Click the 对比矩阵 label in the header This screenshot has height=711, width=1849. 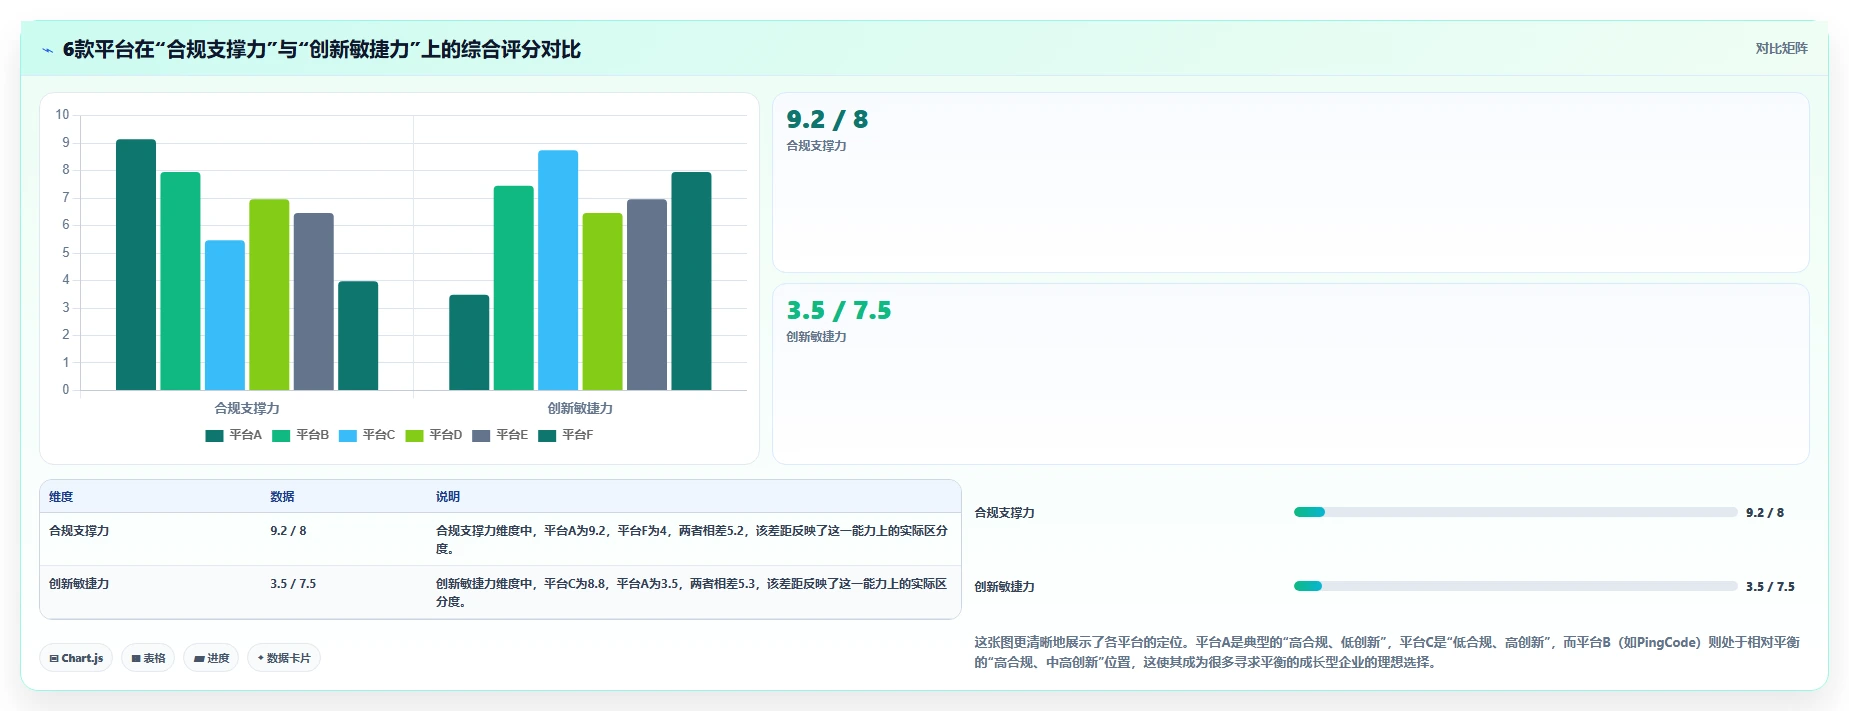[1781, 48]
